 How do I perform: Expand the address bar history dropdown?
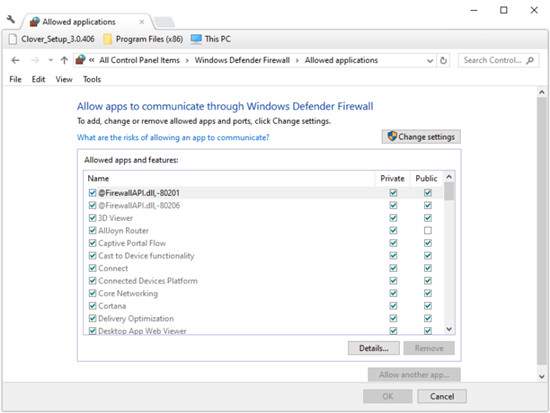tap(430, 60)
